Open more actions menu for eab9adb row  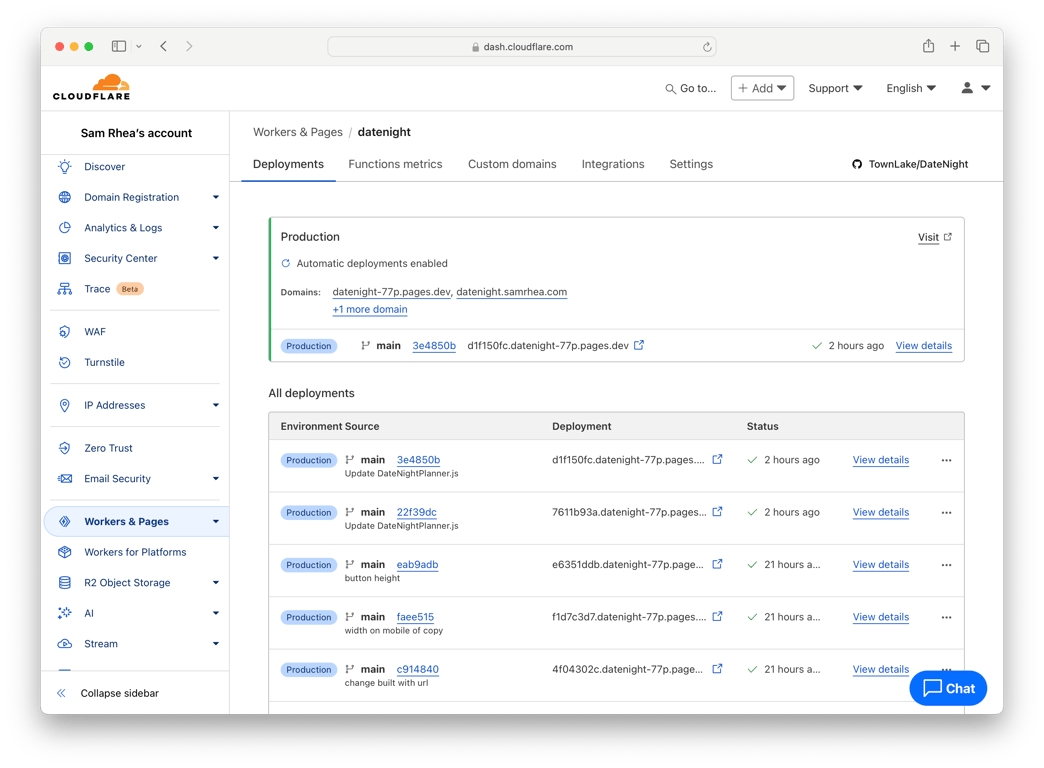coord(946,565)
